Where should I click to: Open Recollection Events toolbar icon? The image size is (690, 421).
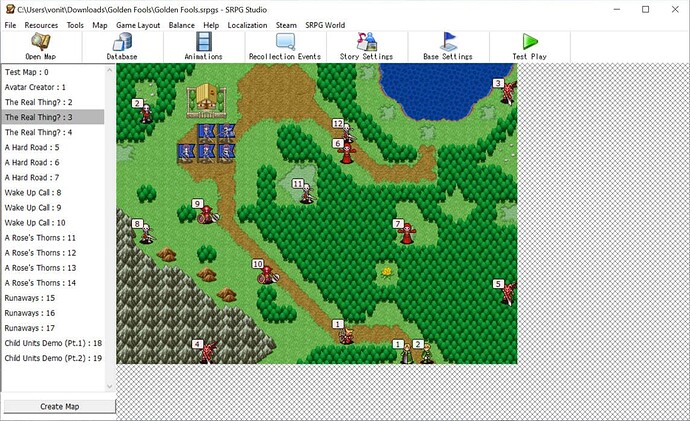click(x=285, y=42)
